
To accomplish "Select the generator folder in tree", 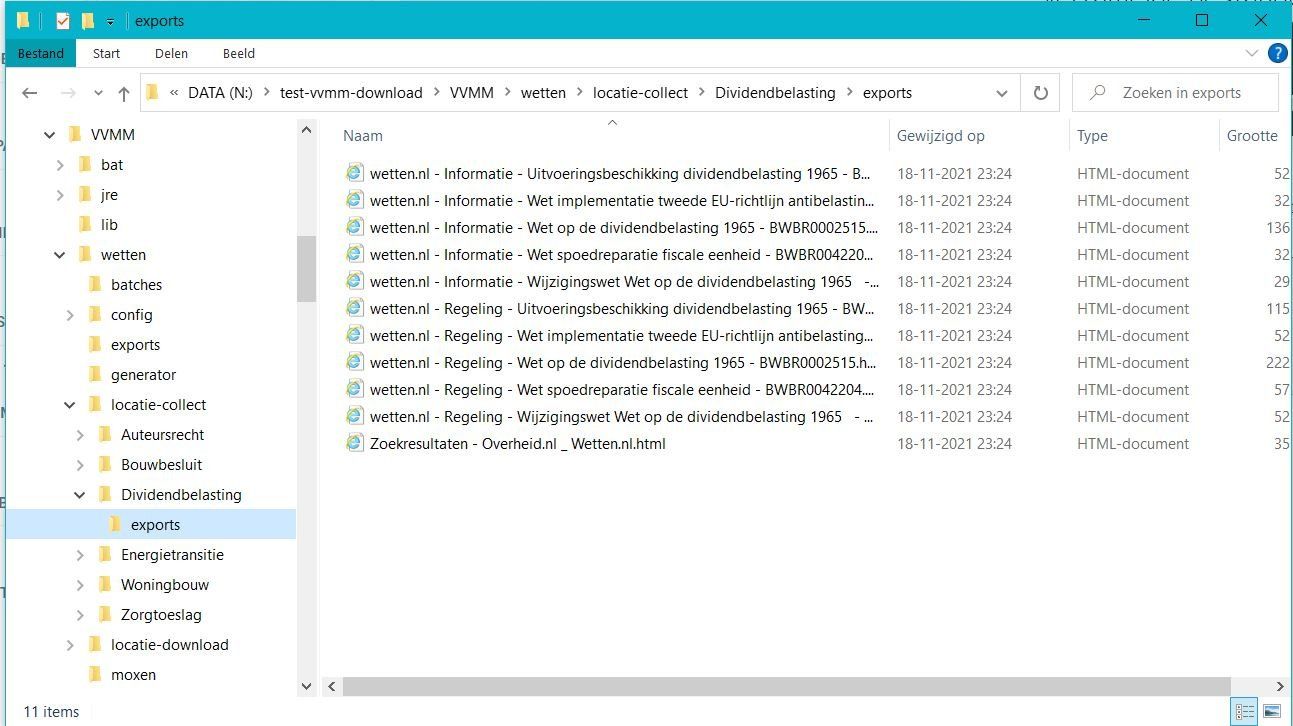I will (x=143, y=375).
